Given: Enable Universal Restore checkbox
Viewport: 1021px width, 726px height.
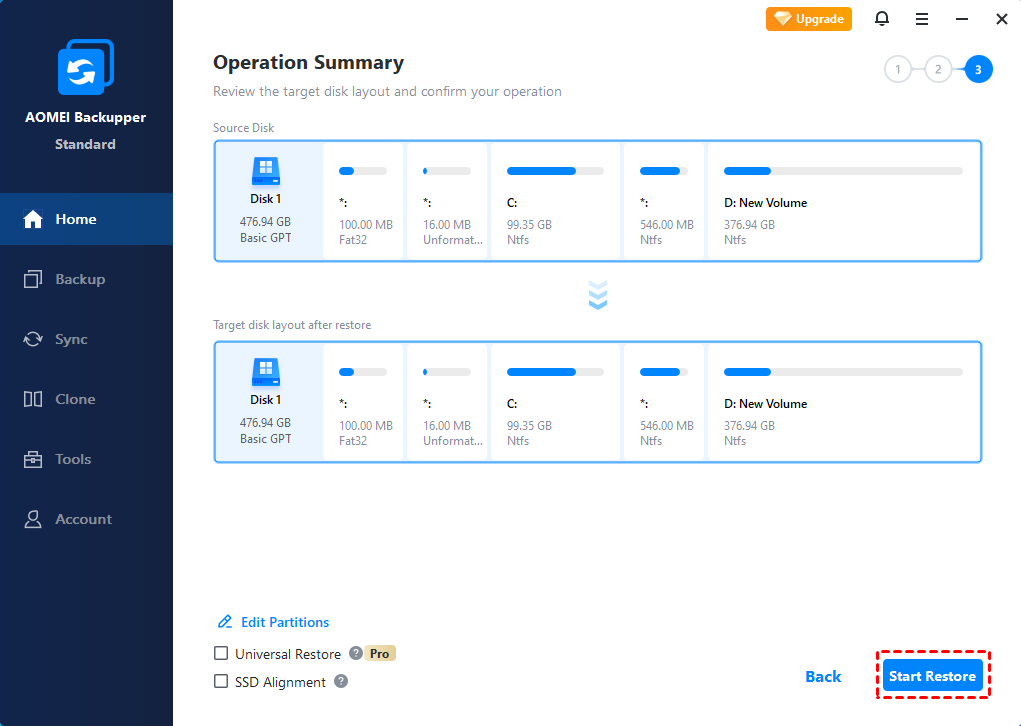Looking at the screenshot, I should pyautogui.click(x=221, y=653).
